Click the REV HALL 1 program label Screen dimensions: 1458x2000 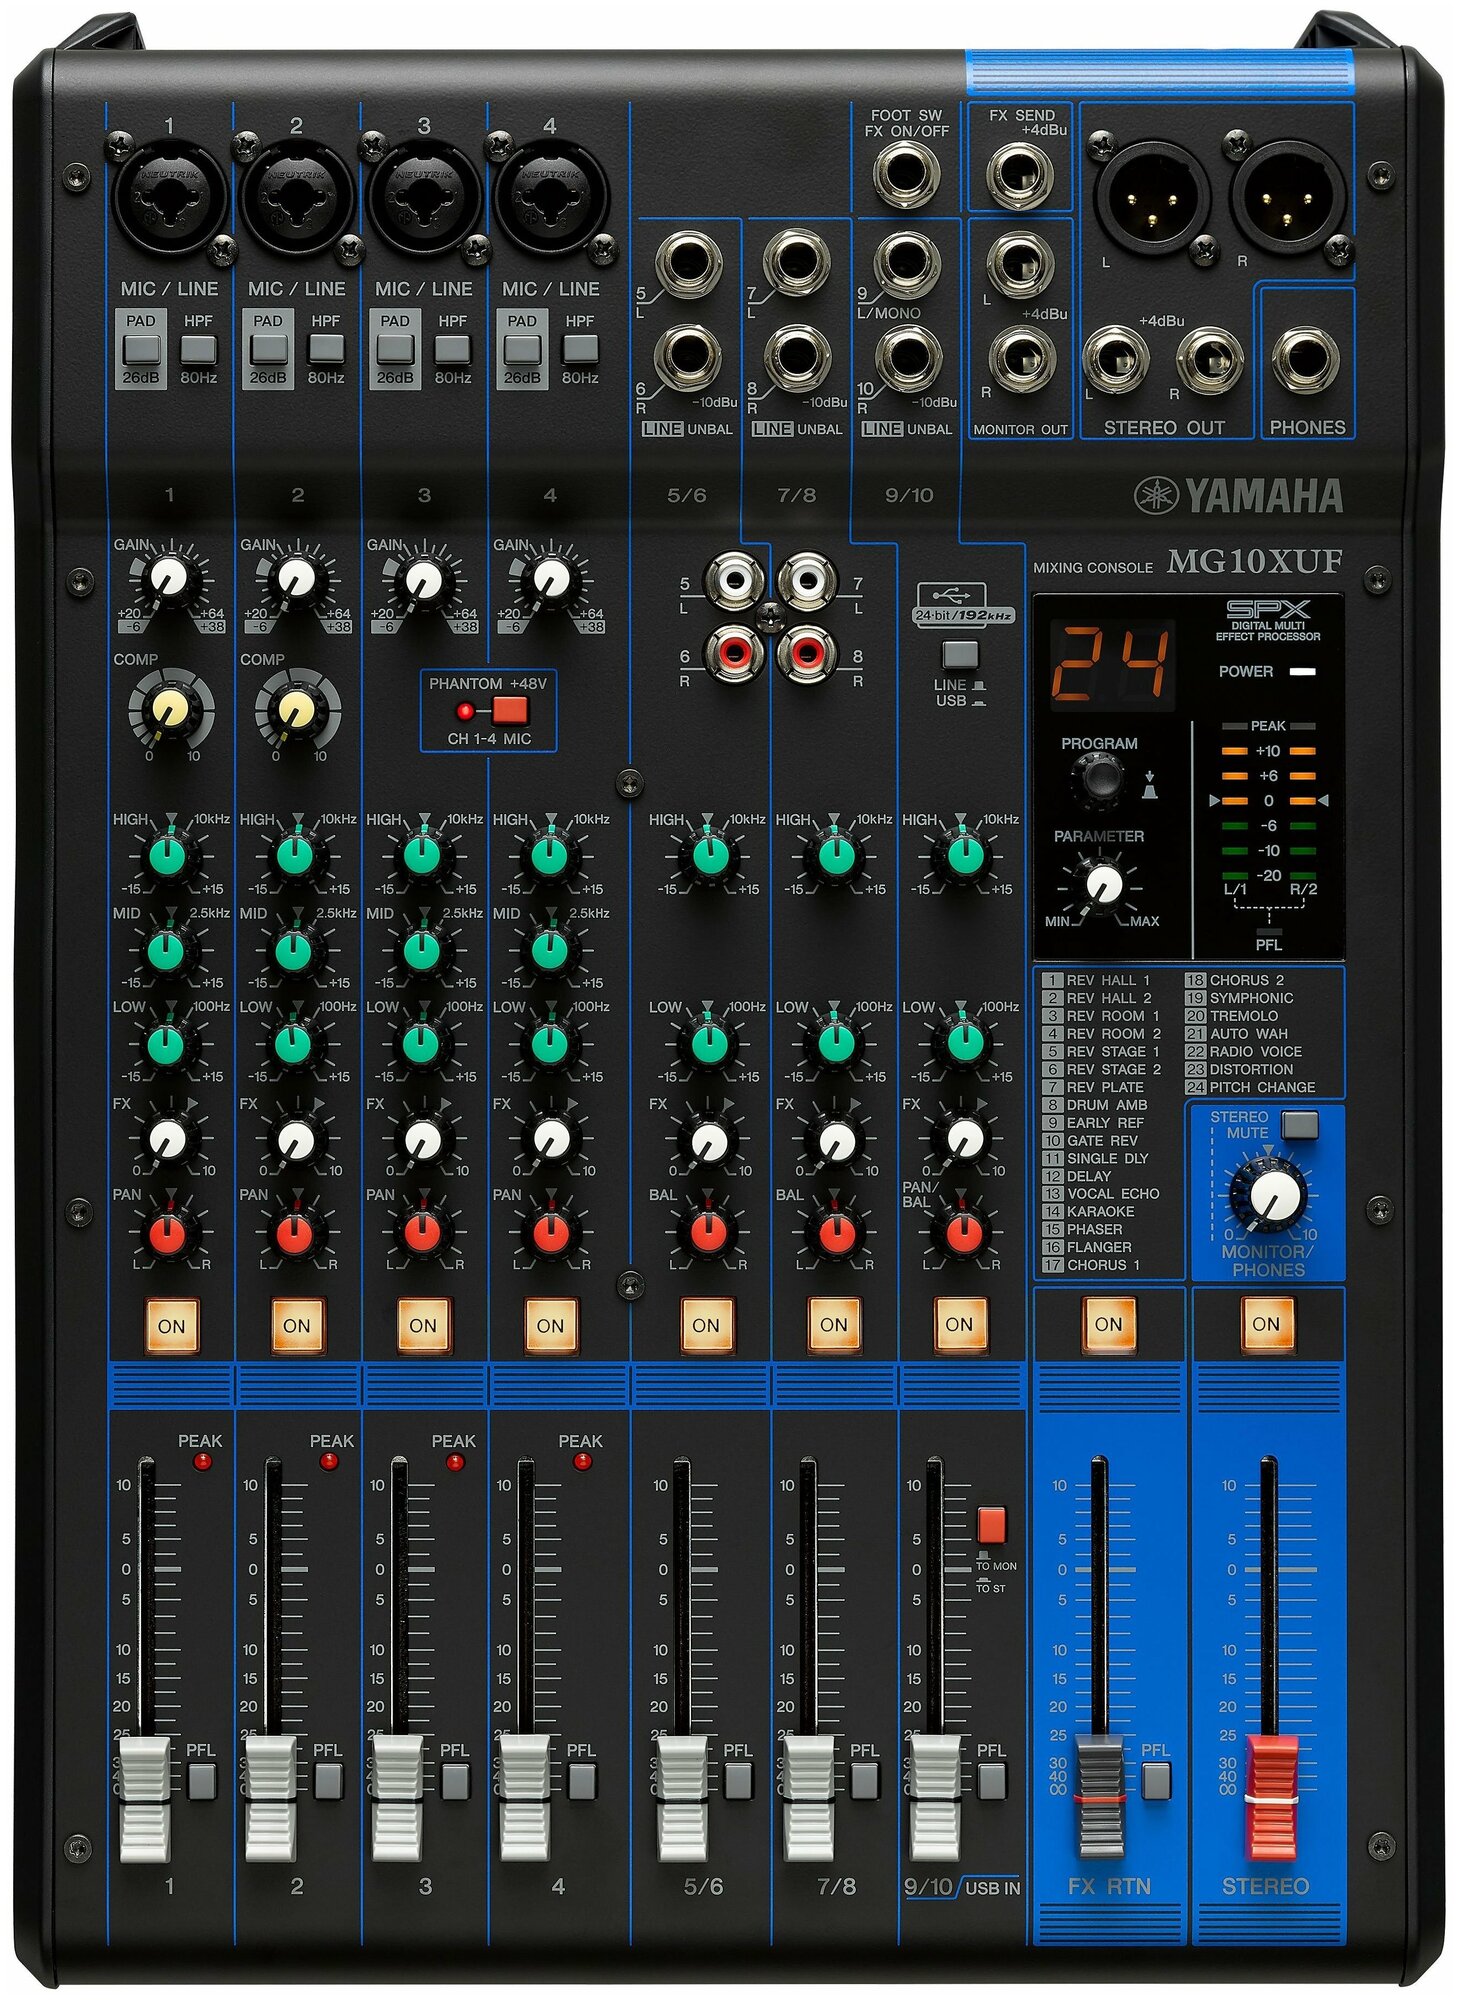(1097, 980)
